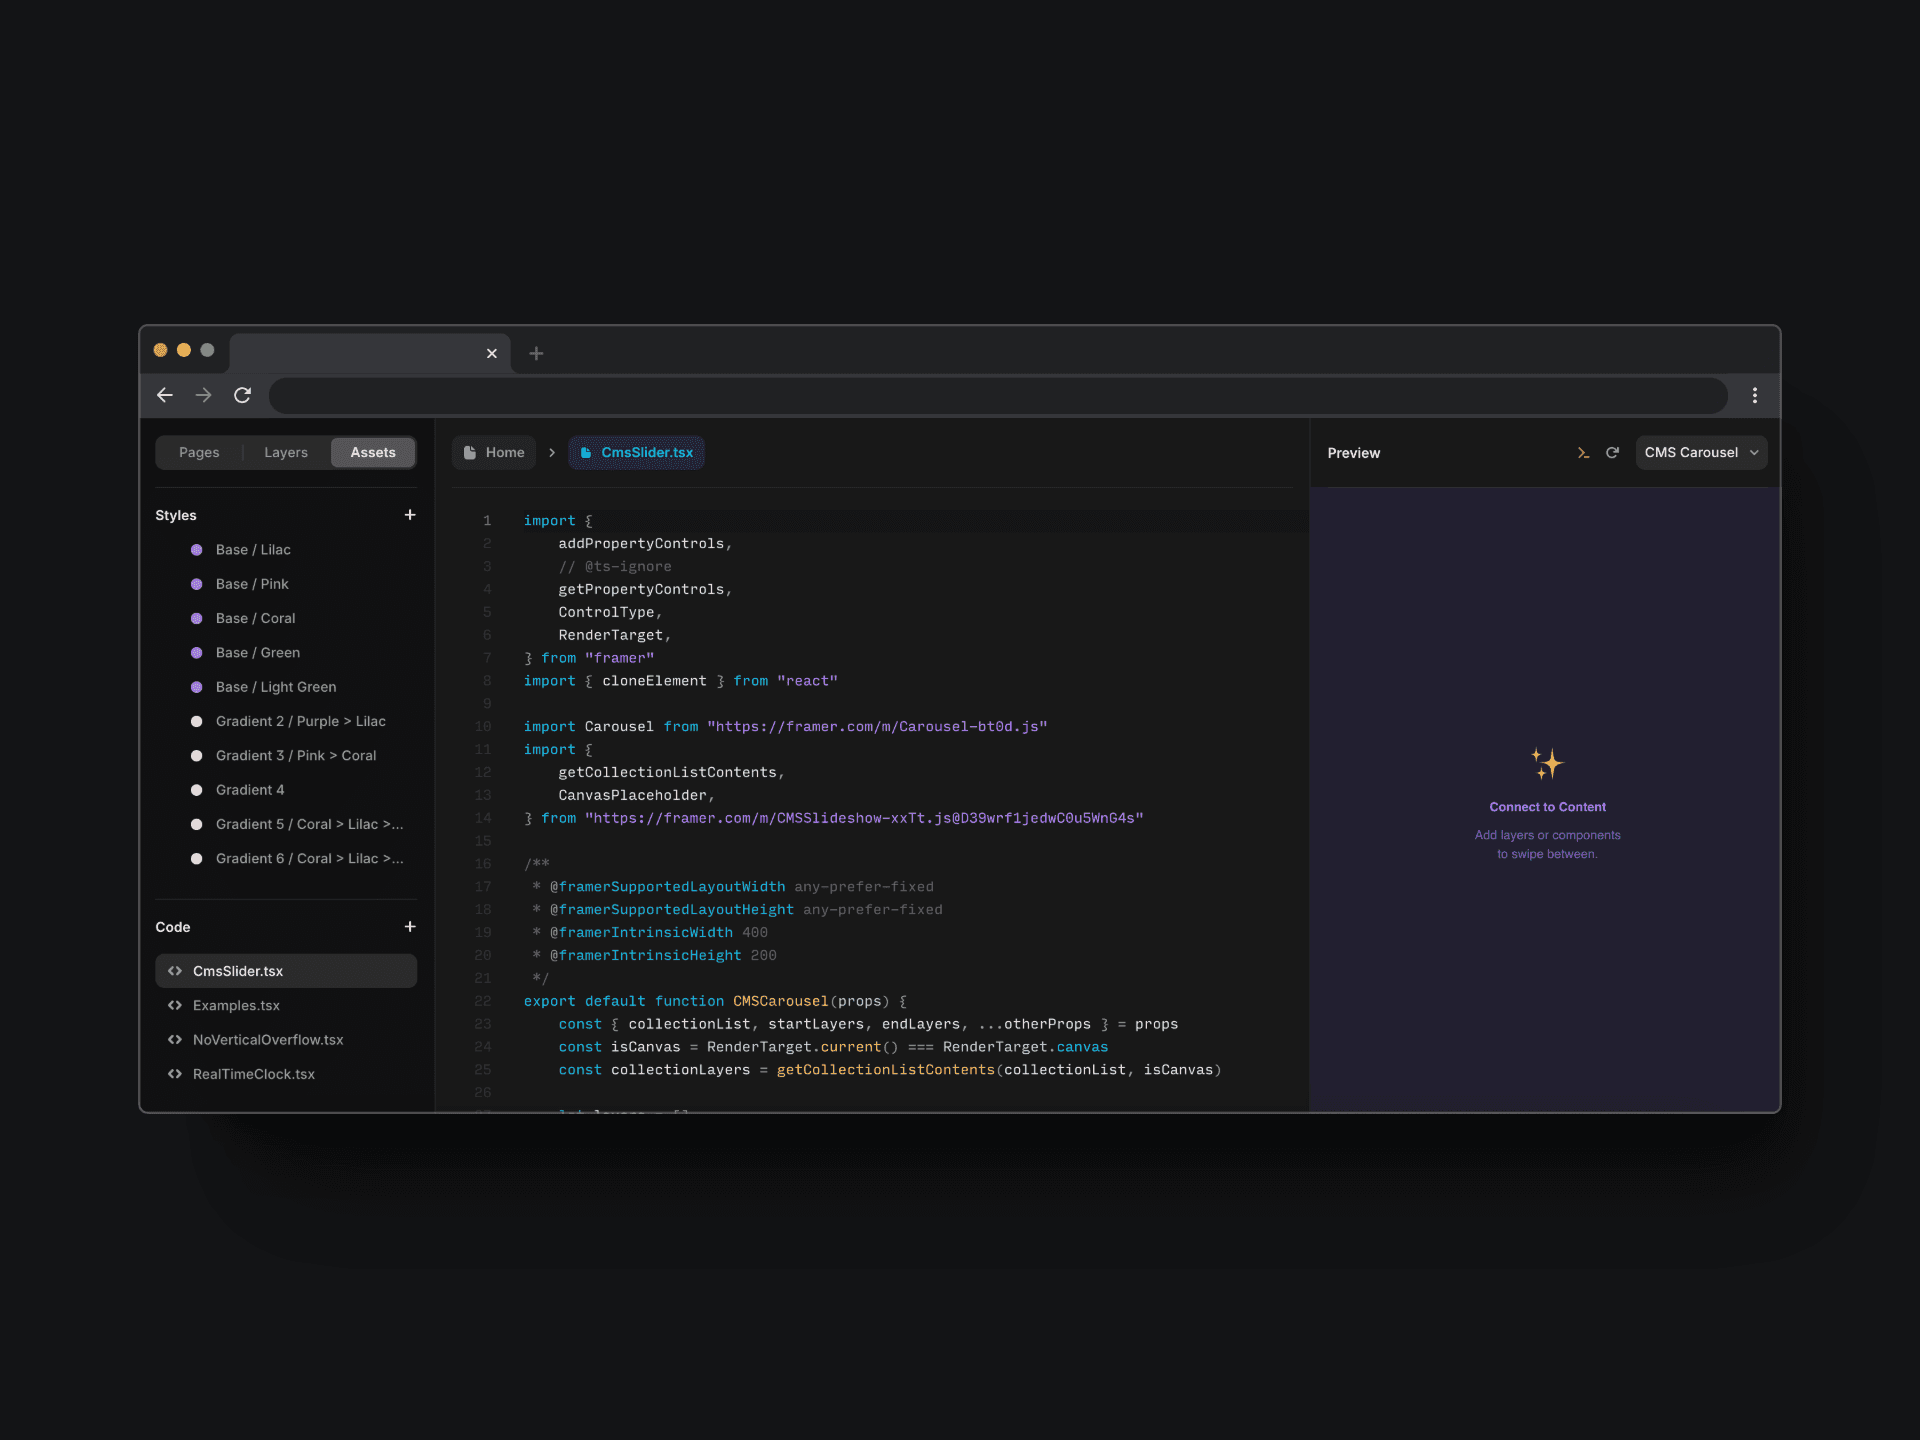Click the breadcrumb chevron separator
This screenshot has height=1440, width=1920.
pyautogui.click(x=551, y=452)
